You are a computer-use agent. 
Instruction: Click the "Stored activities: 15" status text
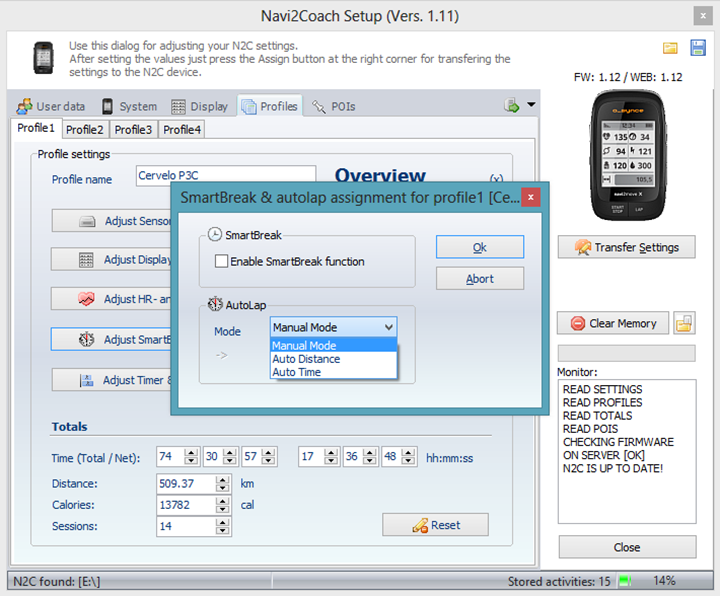click(559, 581)
